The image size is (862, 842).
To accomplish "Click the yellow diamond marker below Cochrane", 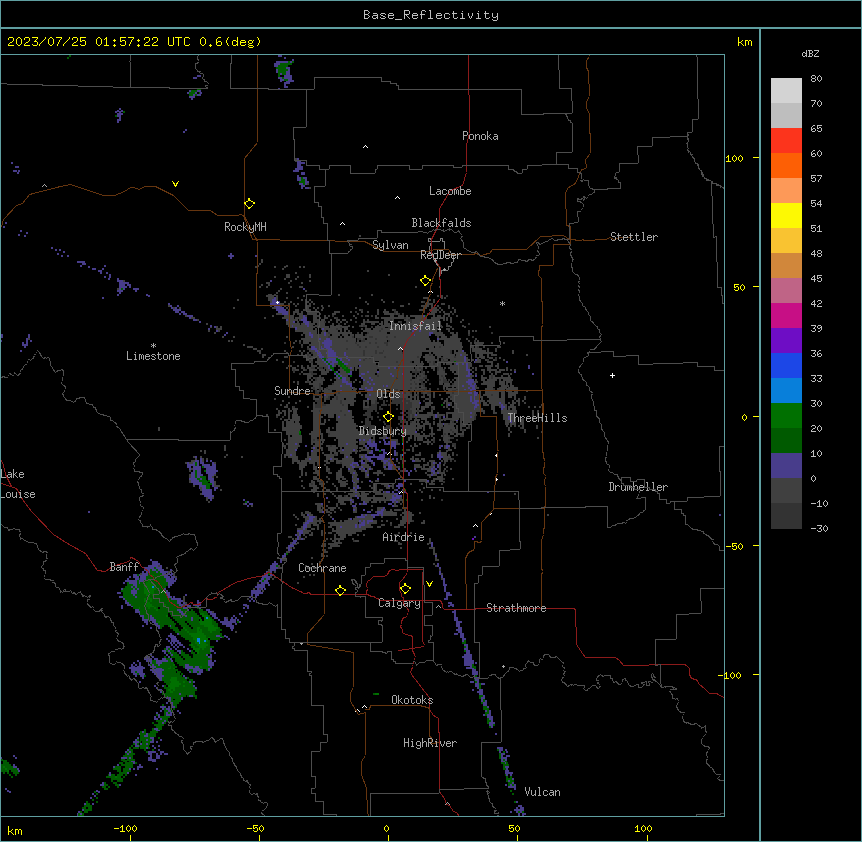I will coord(340,590).
